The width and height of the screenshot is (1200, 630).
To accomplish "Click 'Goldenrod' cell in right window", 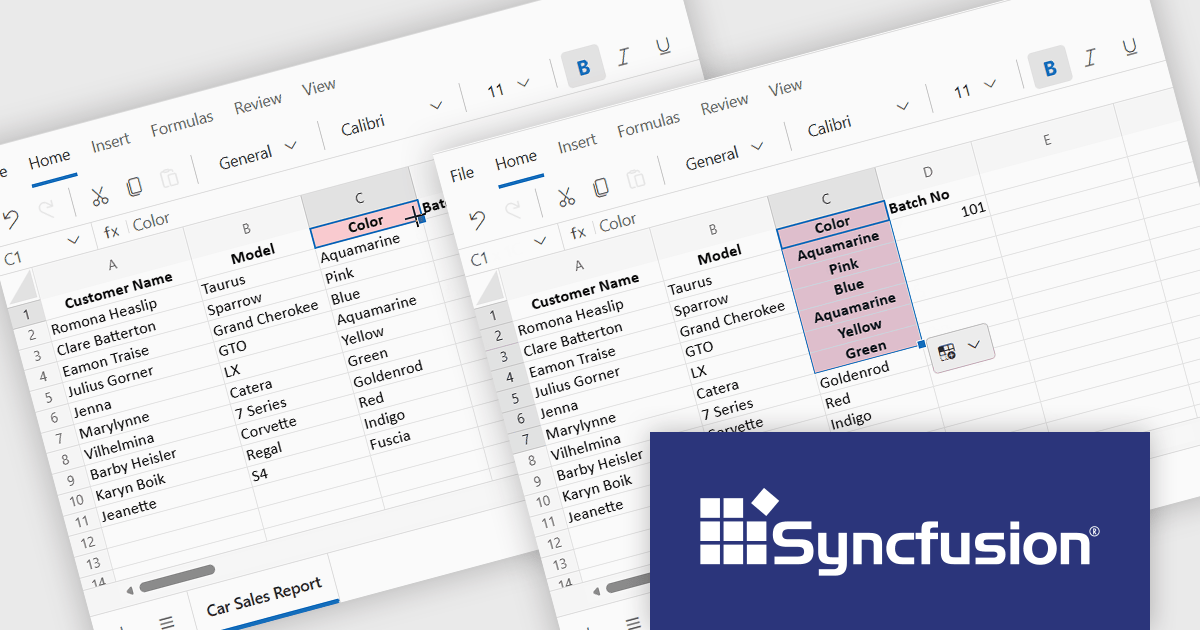I will [x=855, y=375].
